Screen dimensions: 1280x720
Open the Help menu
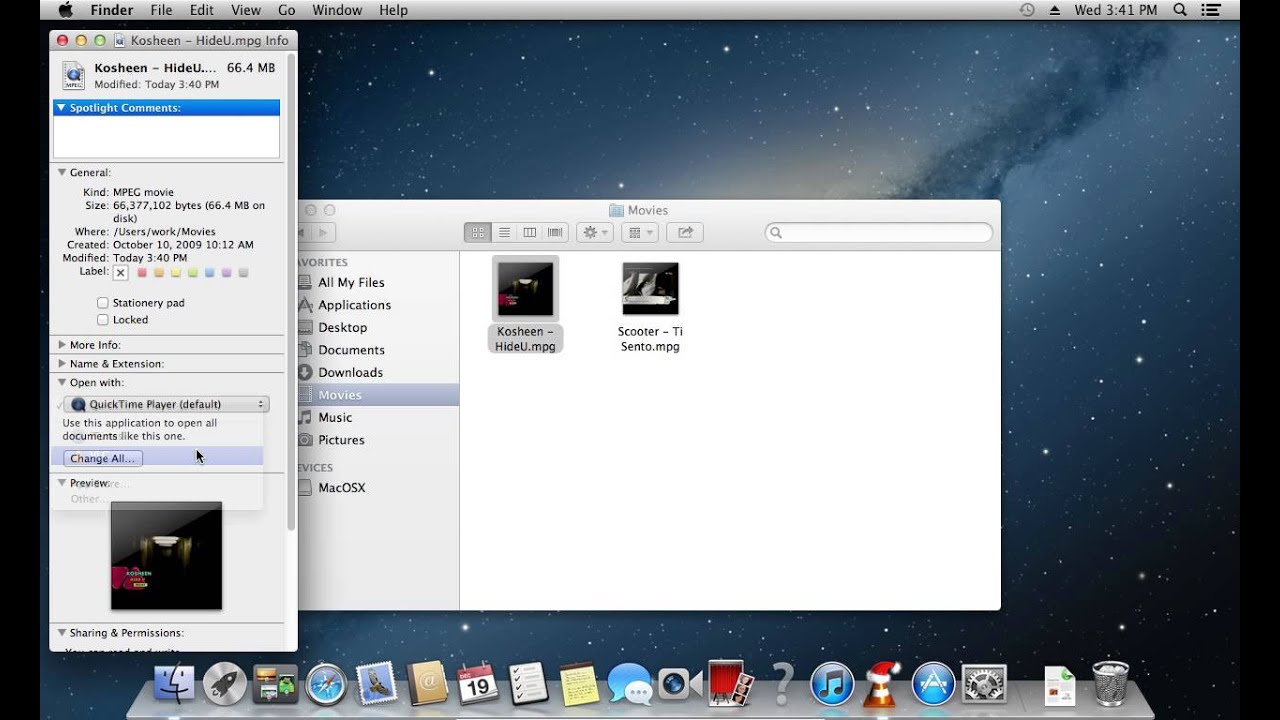(393, 10)
